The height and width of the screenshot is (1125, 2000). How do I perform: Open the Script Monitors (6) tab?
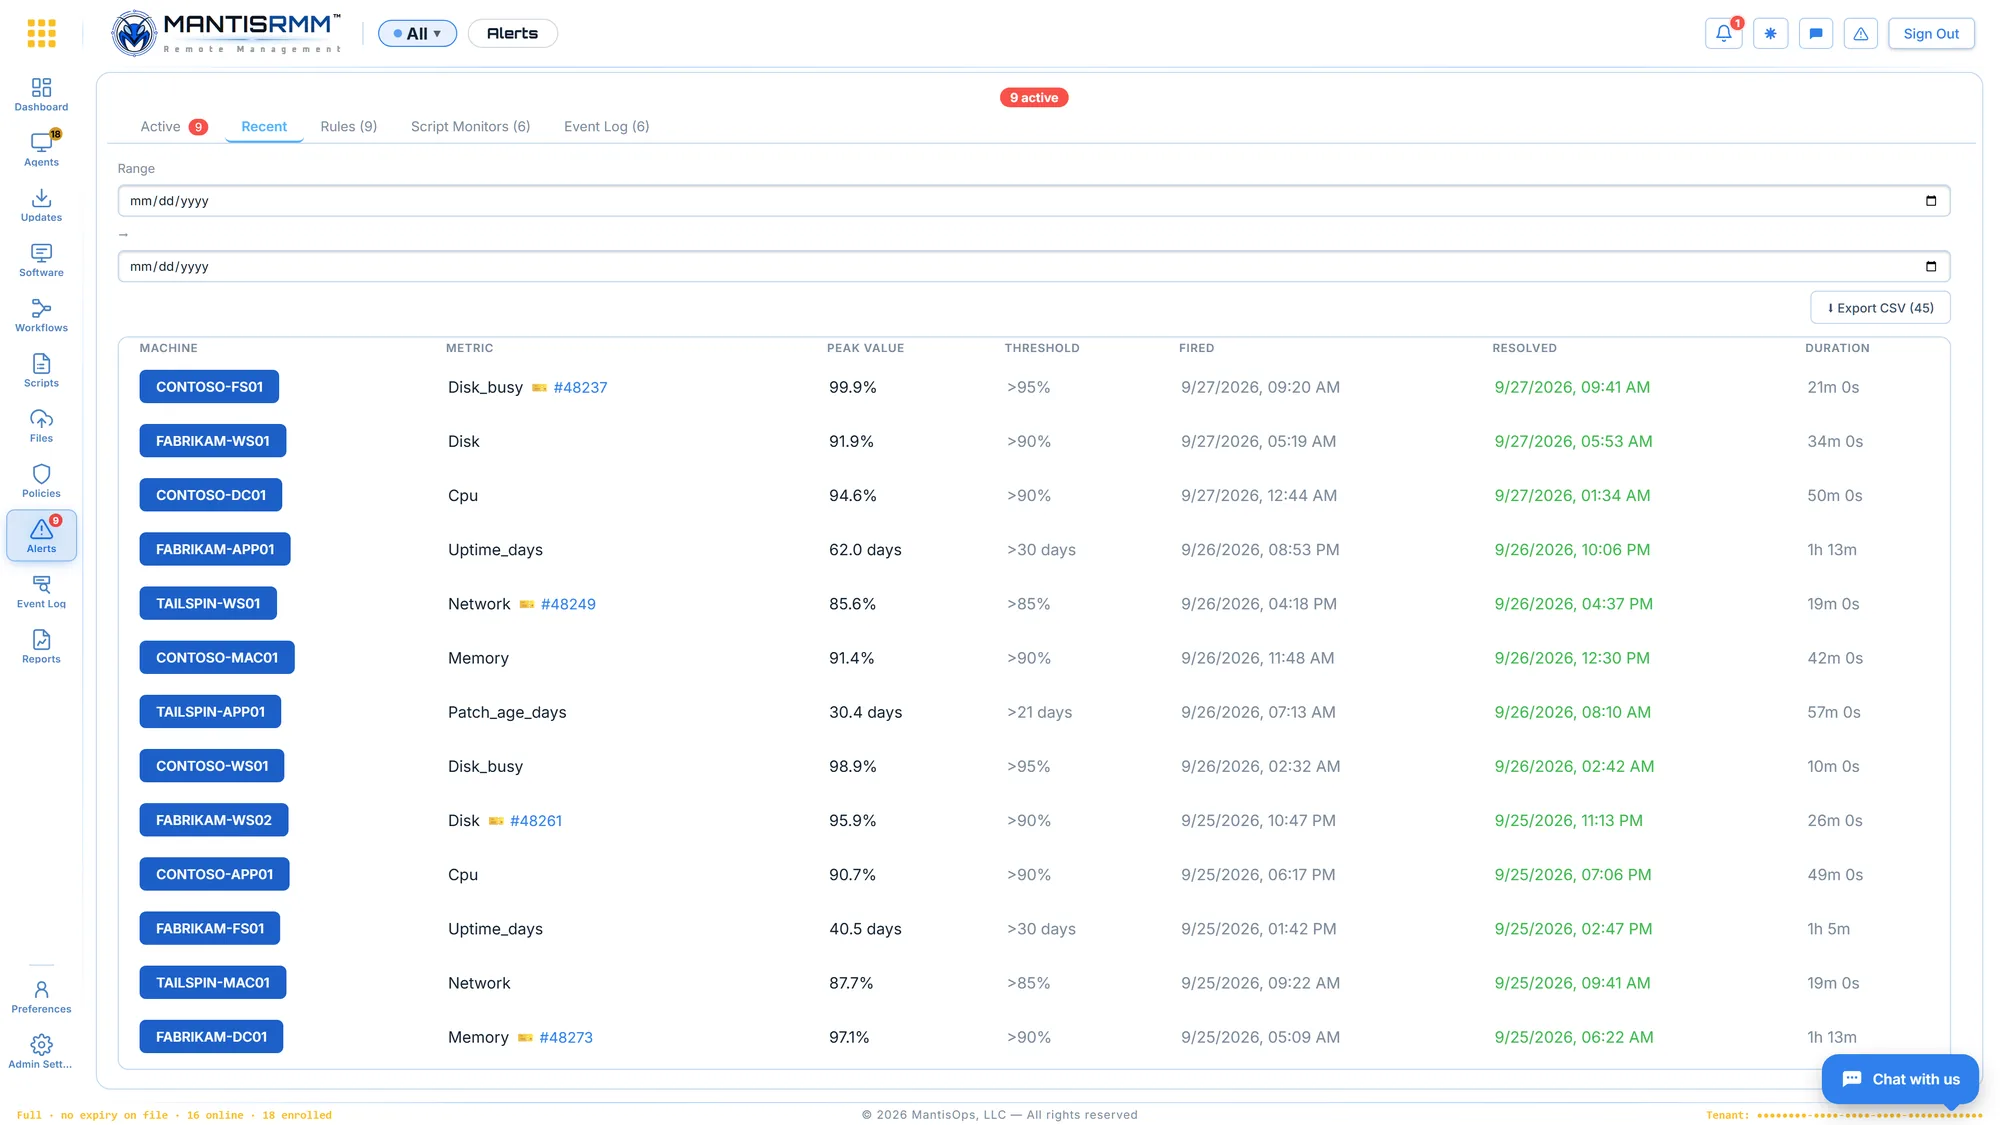tap(470, 126)
